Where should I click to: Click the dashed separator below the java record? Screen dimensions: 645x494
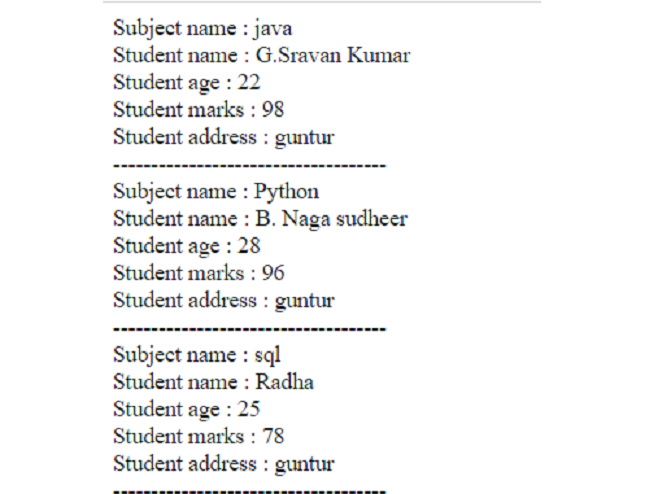249,163
